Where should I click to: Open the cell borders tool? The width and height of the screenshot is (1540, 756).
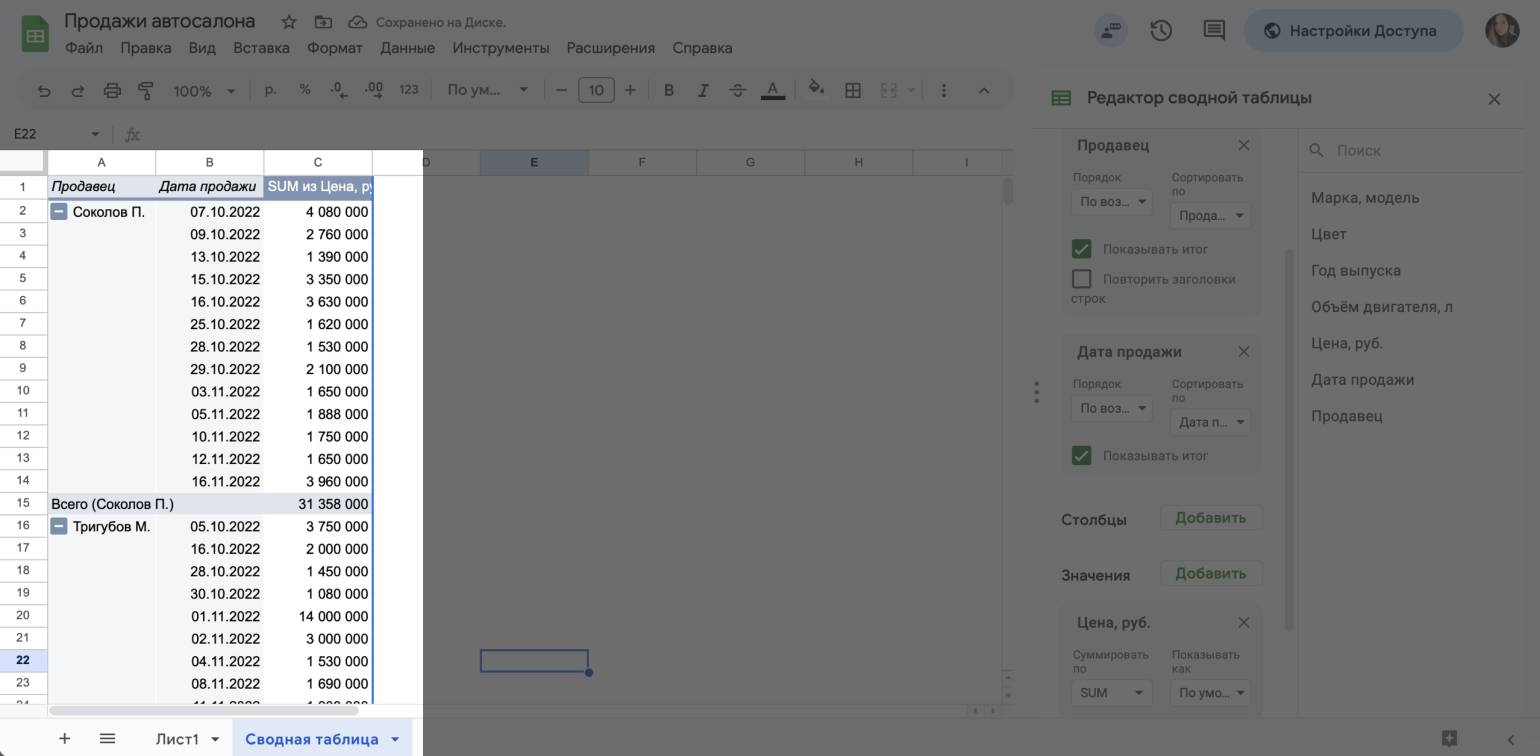(x=853, y=91)
